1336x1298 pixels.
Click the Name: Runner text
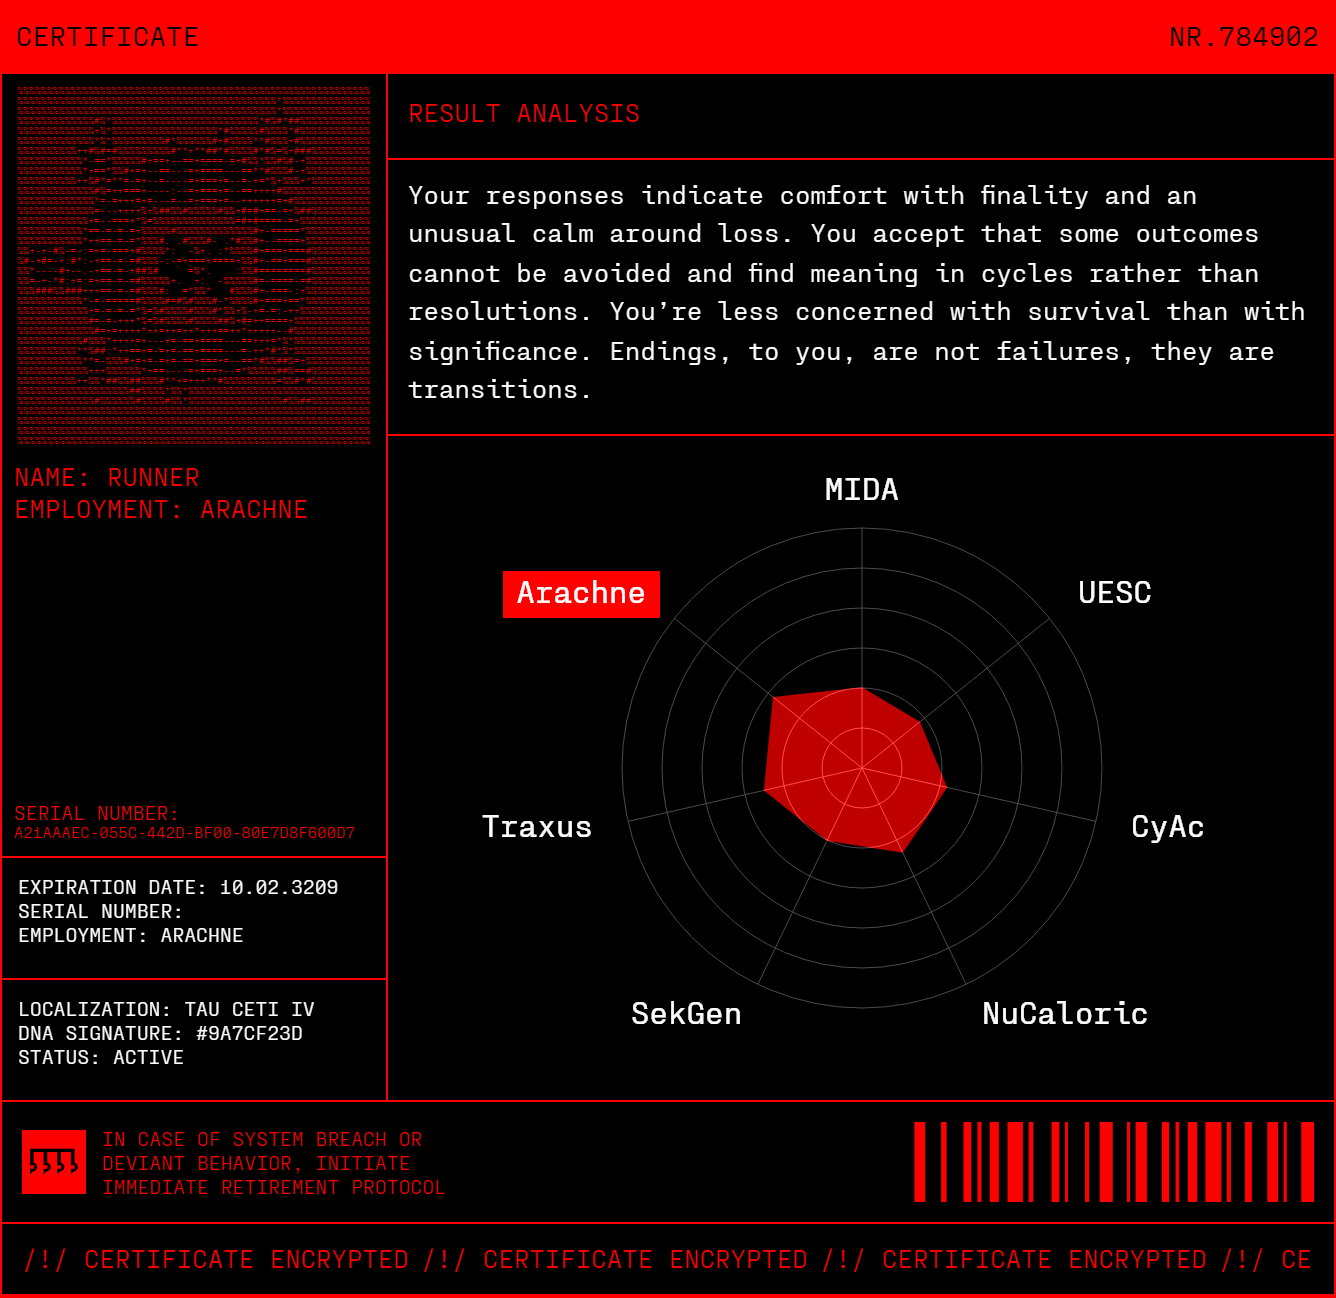click(x=107, y=478)
